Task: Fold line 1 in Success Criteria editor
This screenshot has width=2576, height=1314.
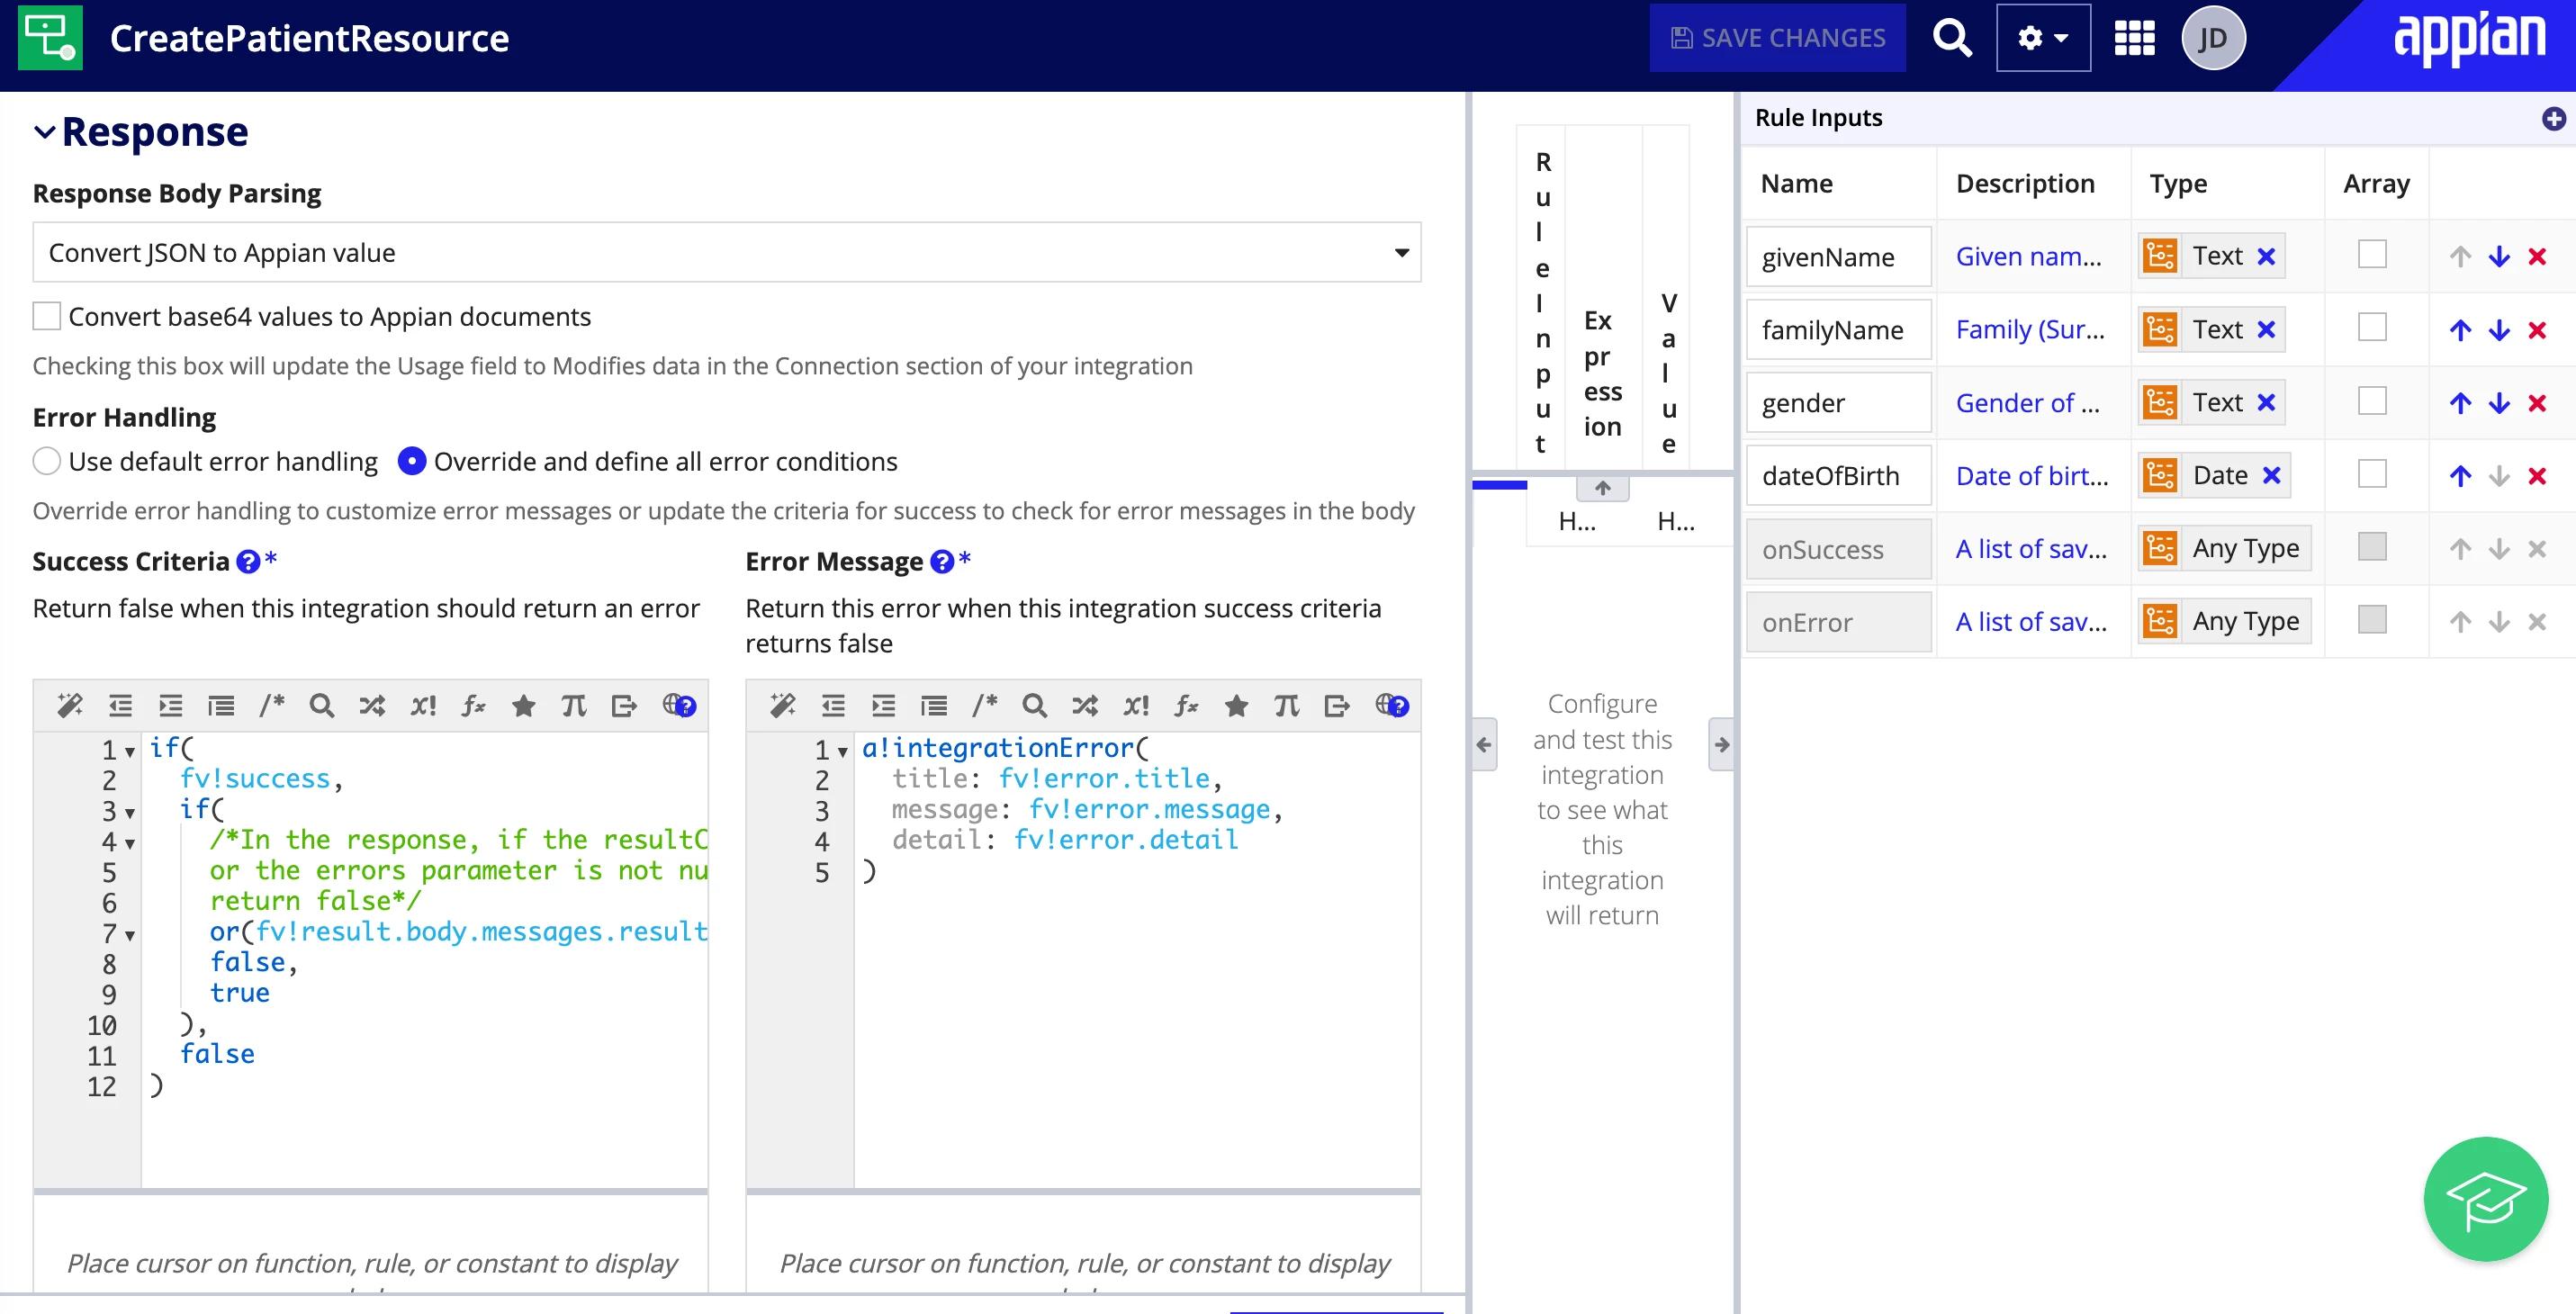Action: click(130, 752)
